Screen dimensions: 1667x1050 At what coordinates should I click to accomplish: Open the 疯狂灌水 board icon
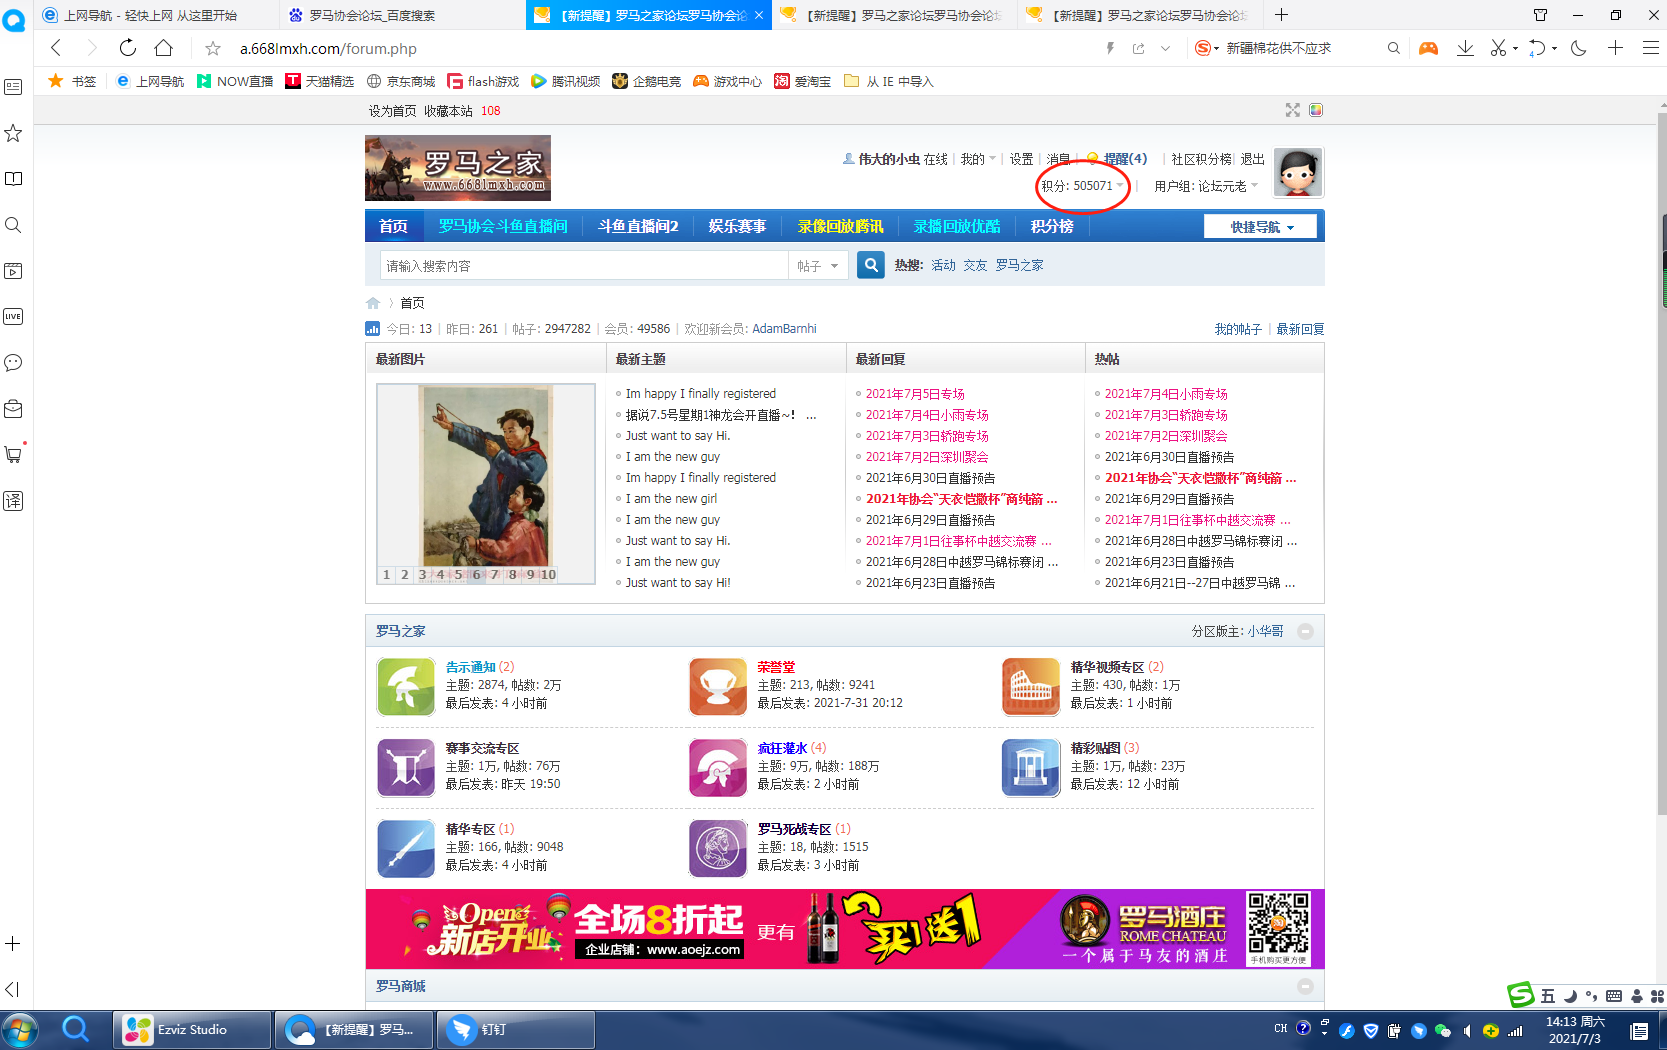pyautogui.click(x=718, y=767)
